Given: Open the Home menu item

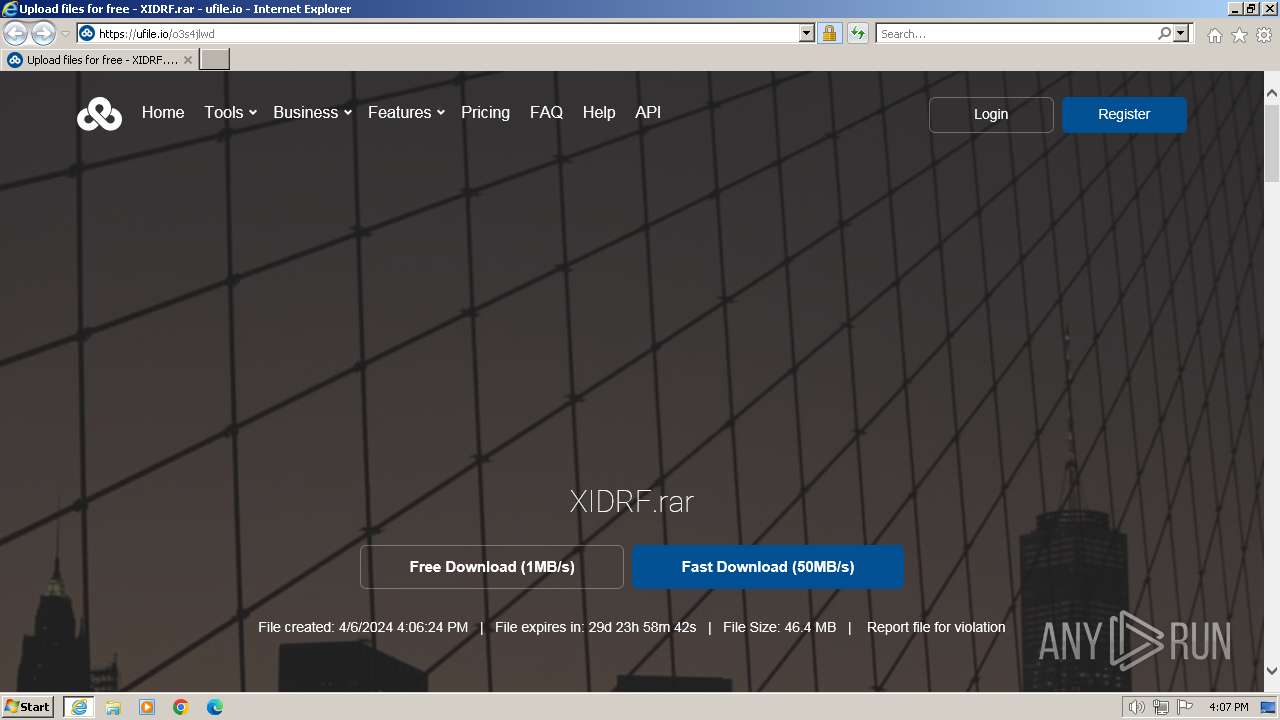Looking at the screenshot, I should tap(163, 113).
